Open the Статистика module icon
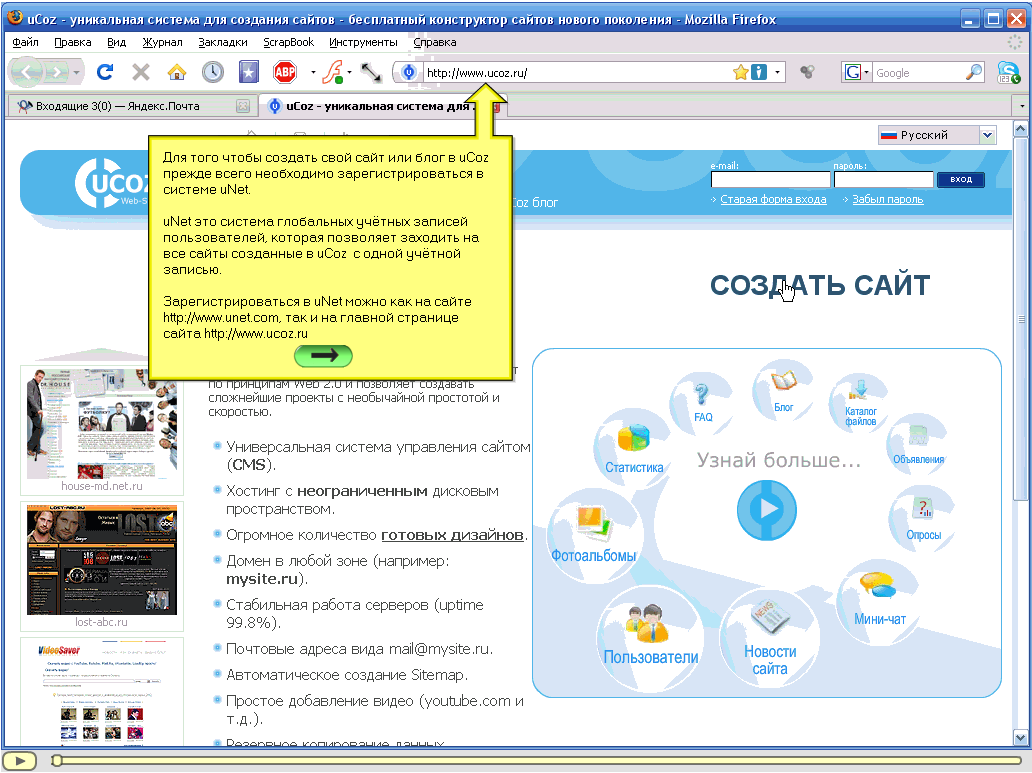1032x773 pixels. point(634,449)
